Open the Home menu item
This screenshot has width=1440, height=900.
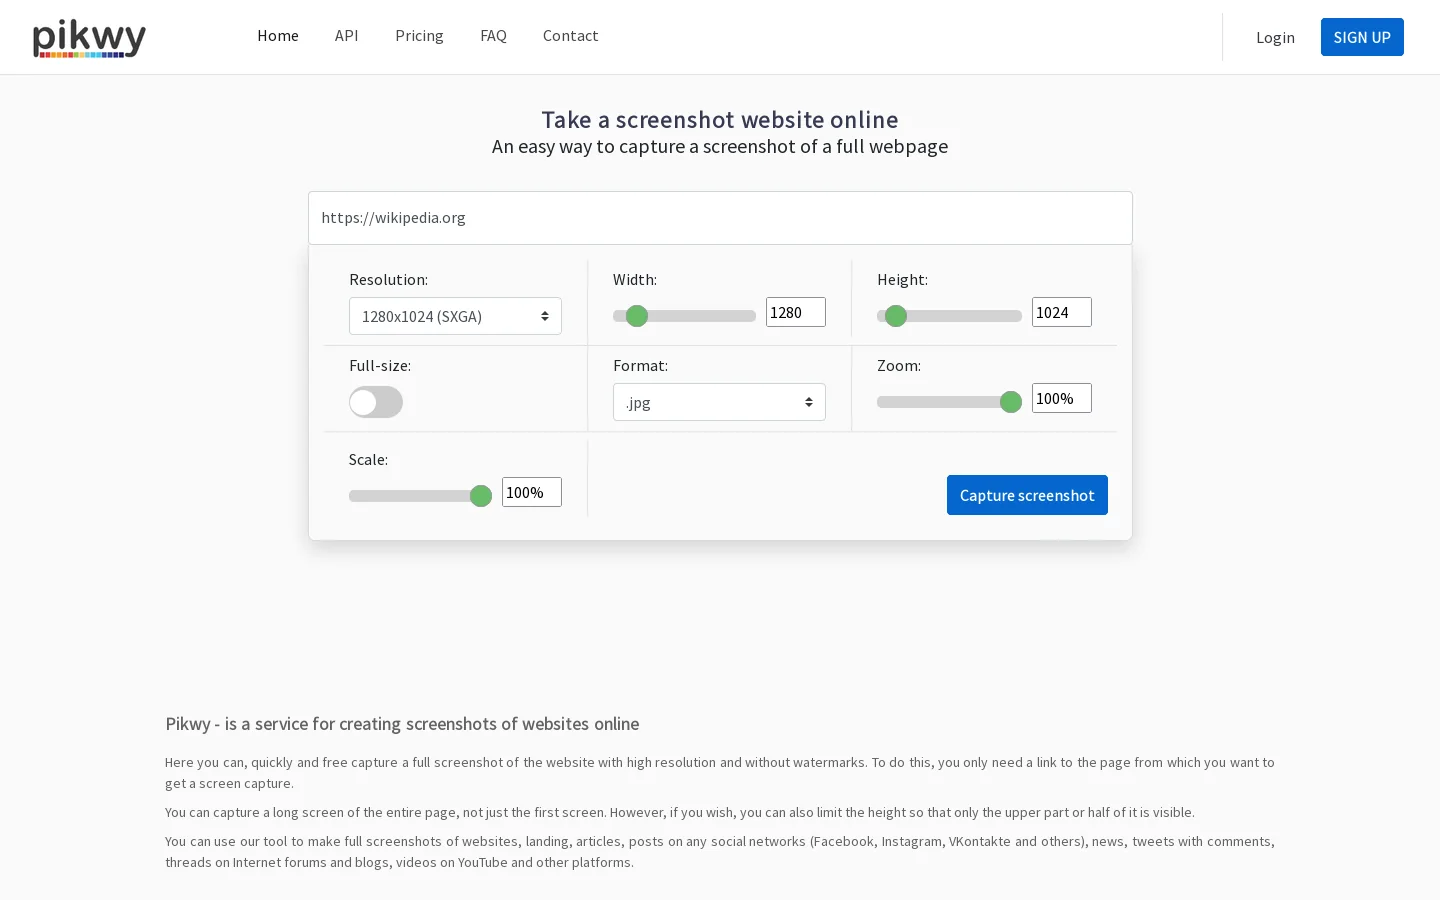coord(278,36)
